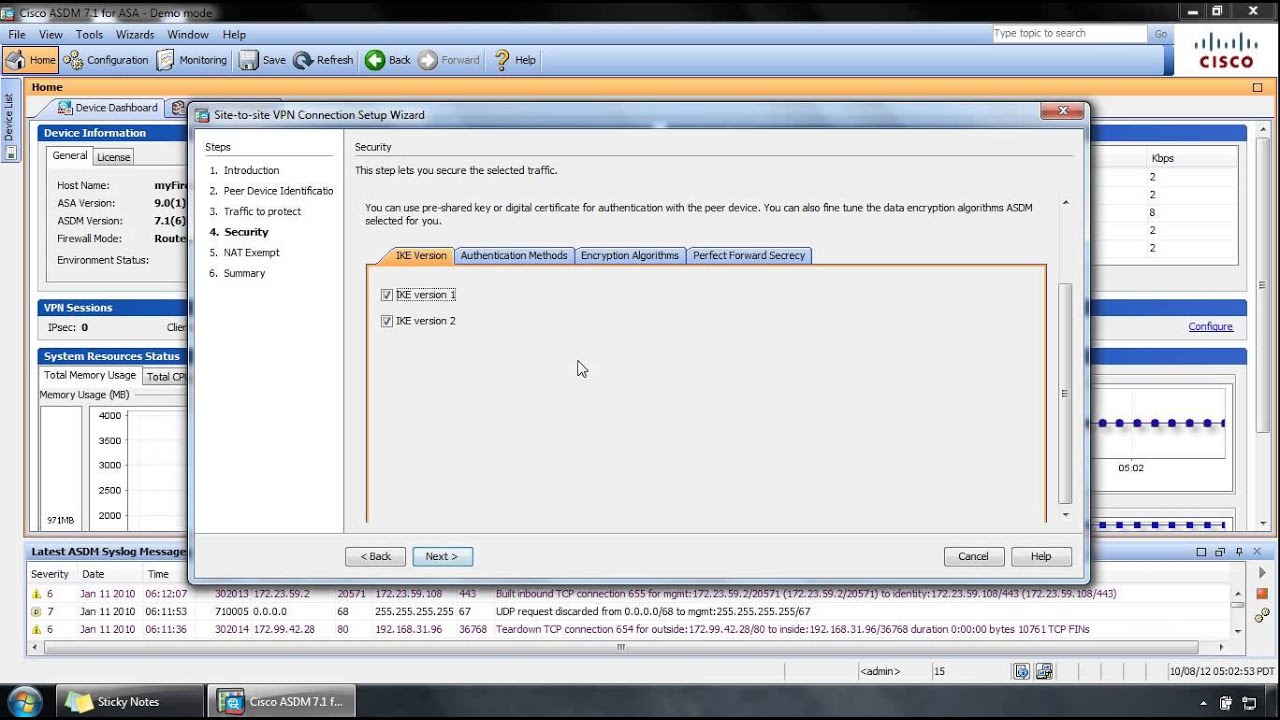Viewport: 1280px width, 720px height.
Task: Click the wizard Help button
Action: 1041,557
